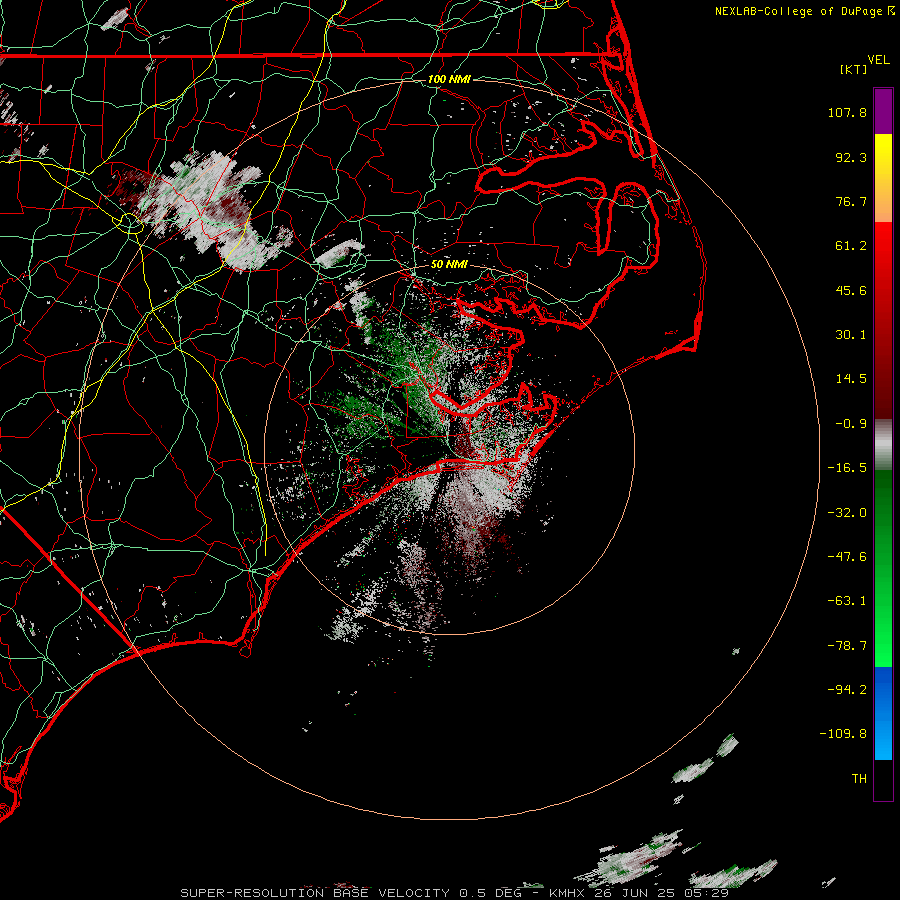Click the 30.1 scale value

click(x=851, y=335)
